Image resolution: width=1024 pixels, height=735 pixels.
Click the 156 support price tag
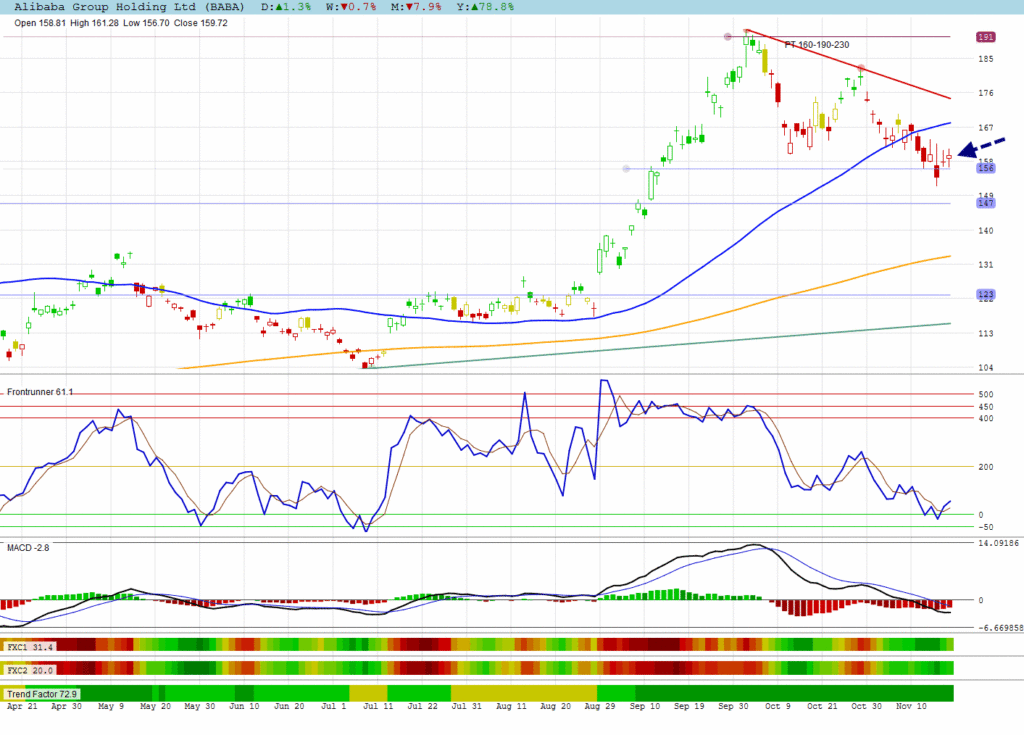click(985, 169)
